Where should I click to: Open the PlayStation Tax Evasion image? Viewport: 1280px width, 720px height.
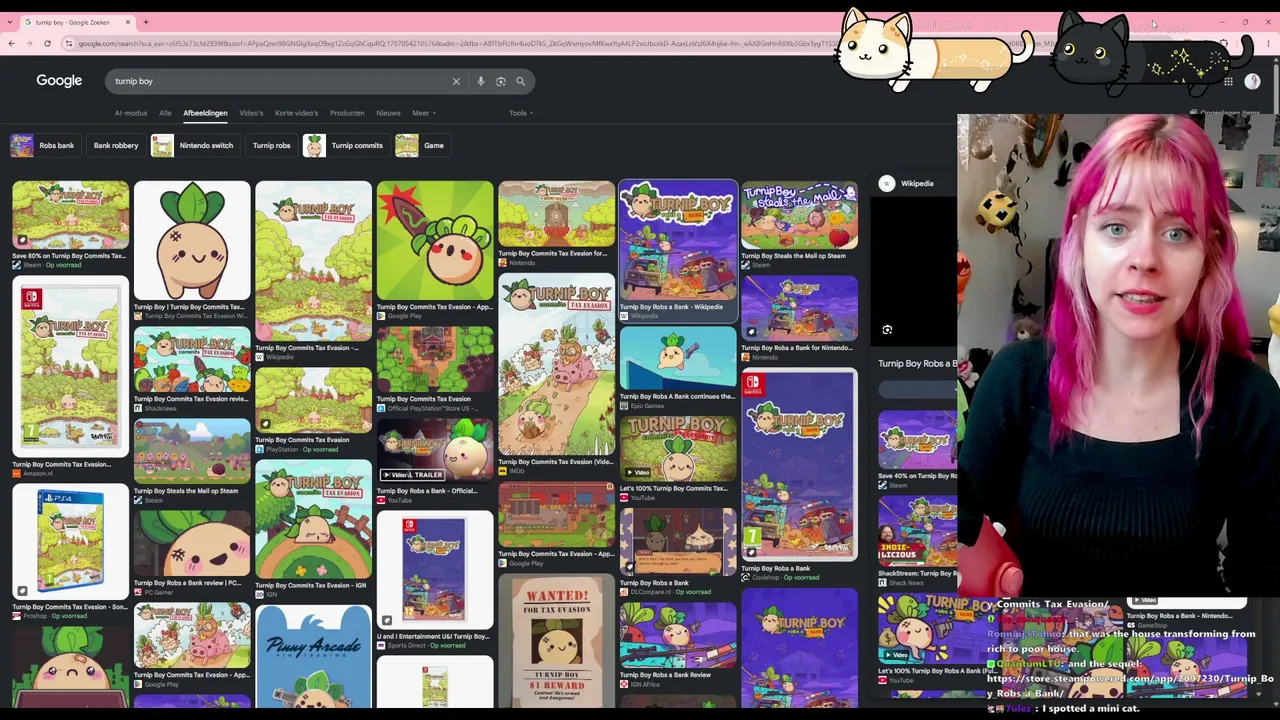point(313,400)
